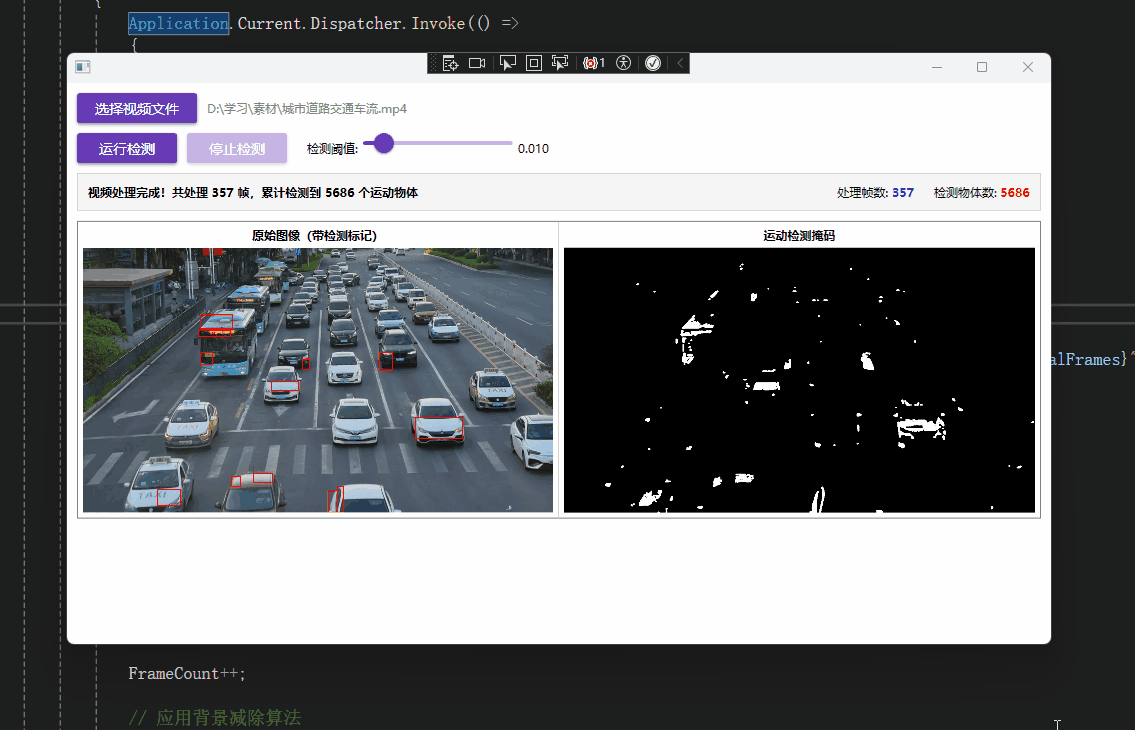Screen dimensions: 1135x730
Task: Close the detection app window
Action: click(x=1027, y=67)
